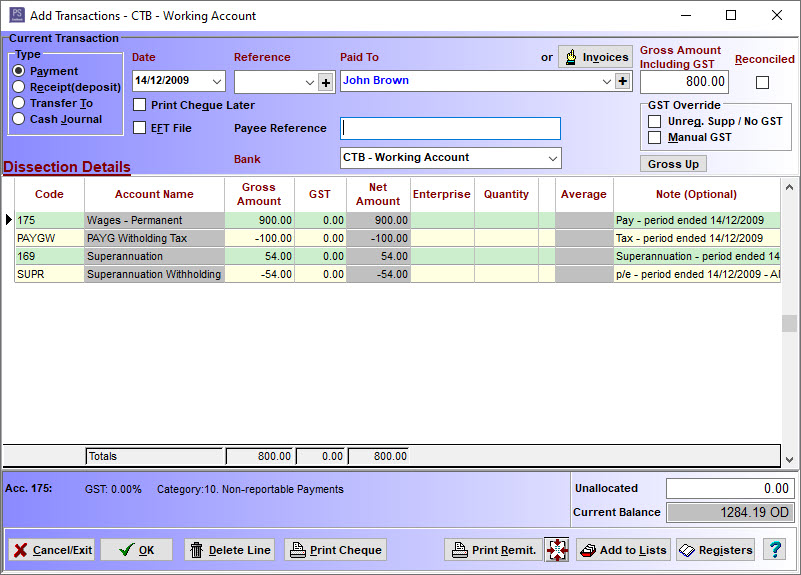
Task: Click the red arrows icon beside Print Remit.
Action: click(557, 550)
